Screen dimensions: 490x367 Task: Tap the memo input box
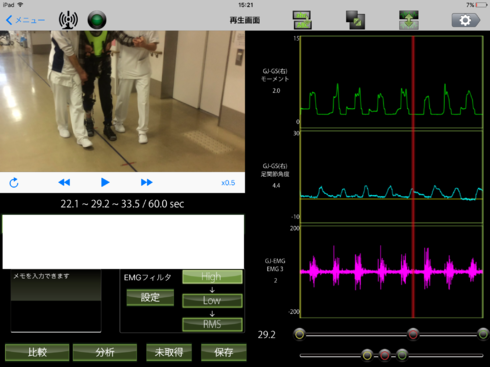56,301
